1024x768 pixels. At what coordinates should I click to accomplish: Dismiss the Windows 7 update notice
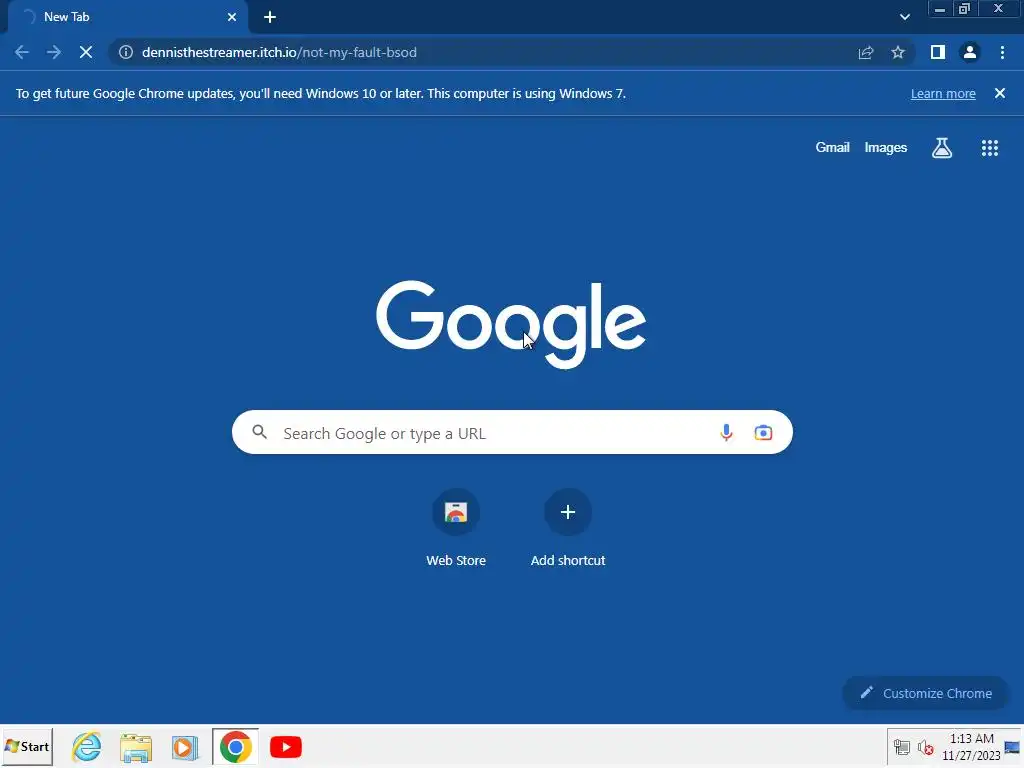point(1000,93)
